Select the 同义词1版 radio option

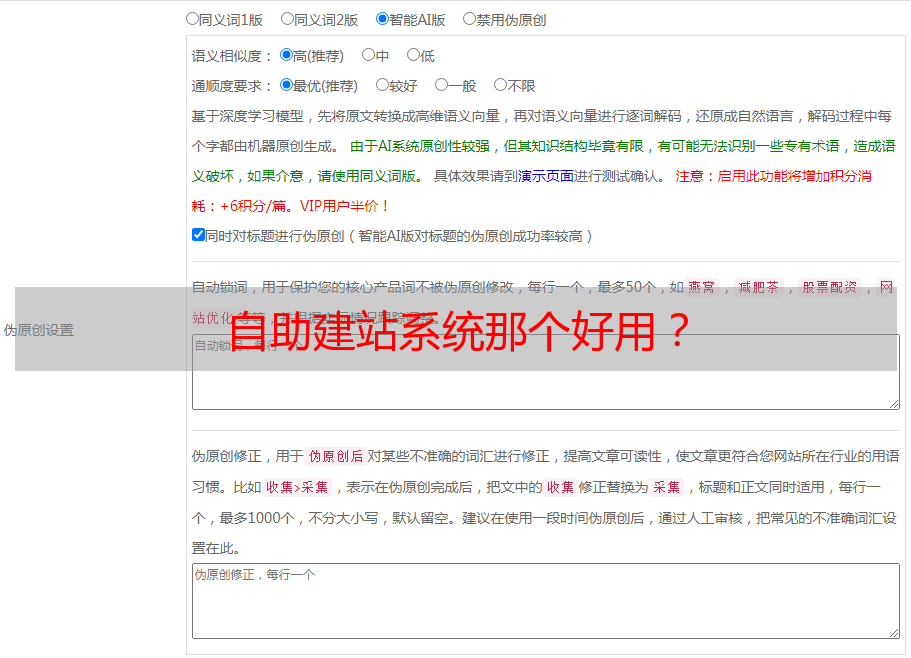pos(192,19)
